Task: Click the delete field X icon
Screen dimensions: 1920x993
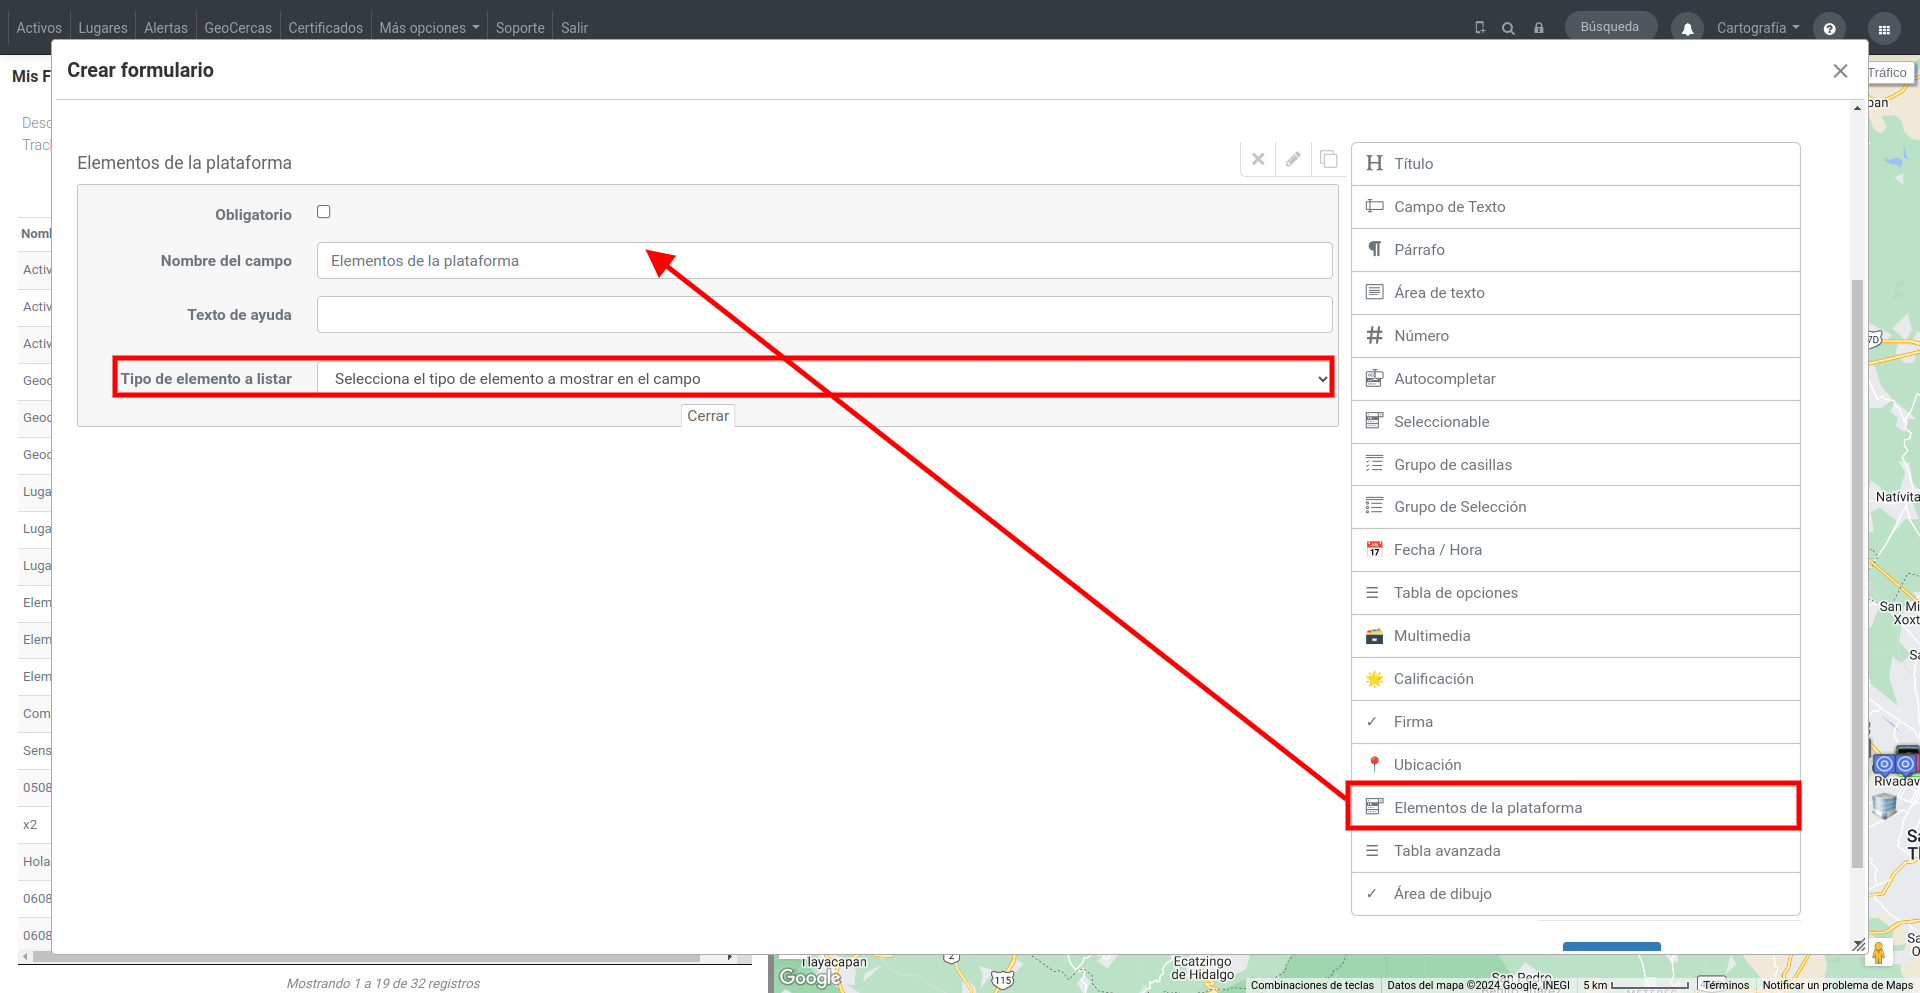Action: coord(1258,159)
